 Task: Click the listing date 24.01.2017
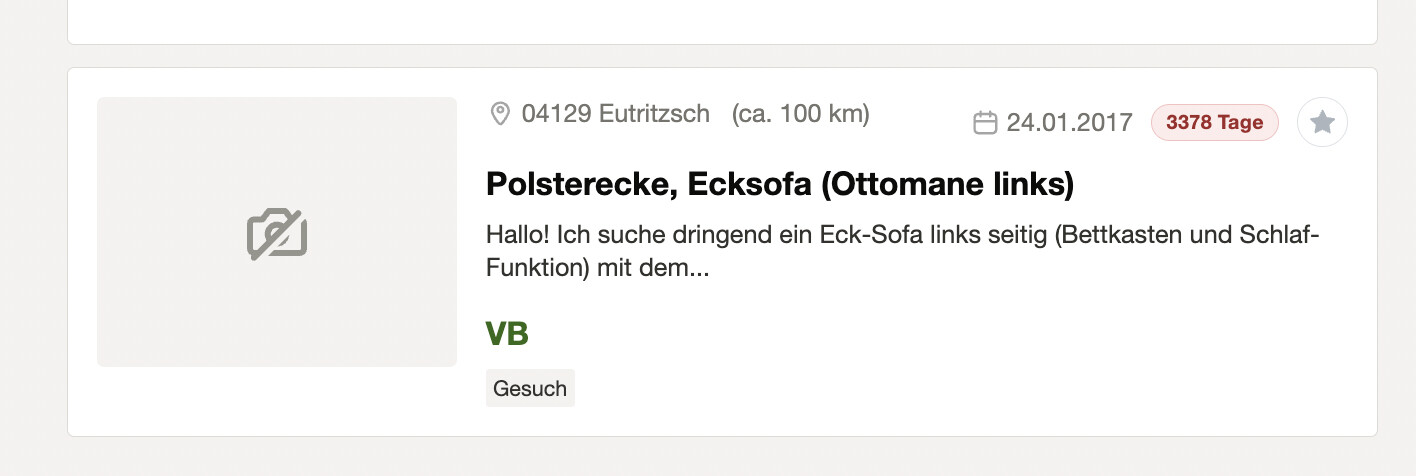[x=1069, y=123]
